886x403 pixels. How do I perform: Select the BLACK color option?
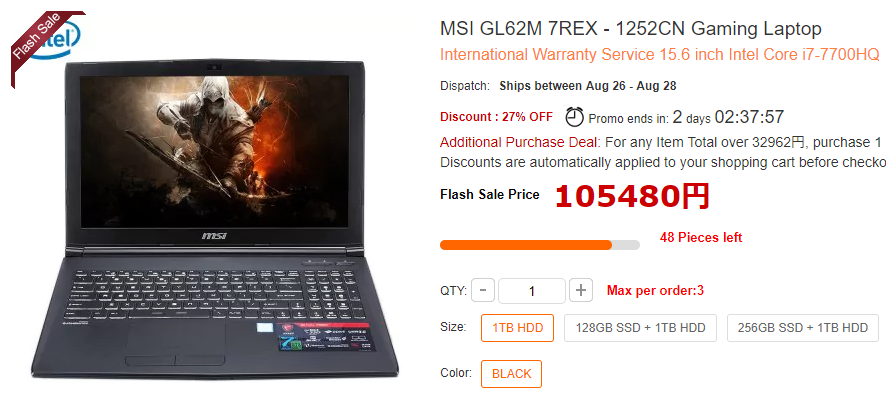point(511,374)
